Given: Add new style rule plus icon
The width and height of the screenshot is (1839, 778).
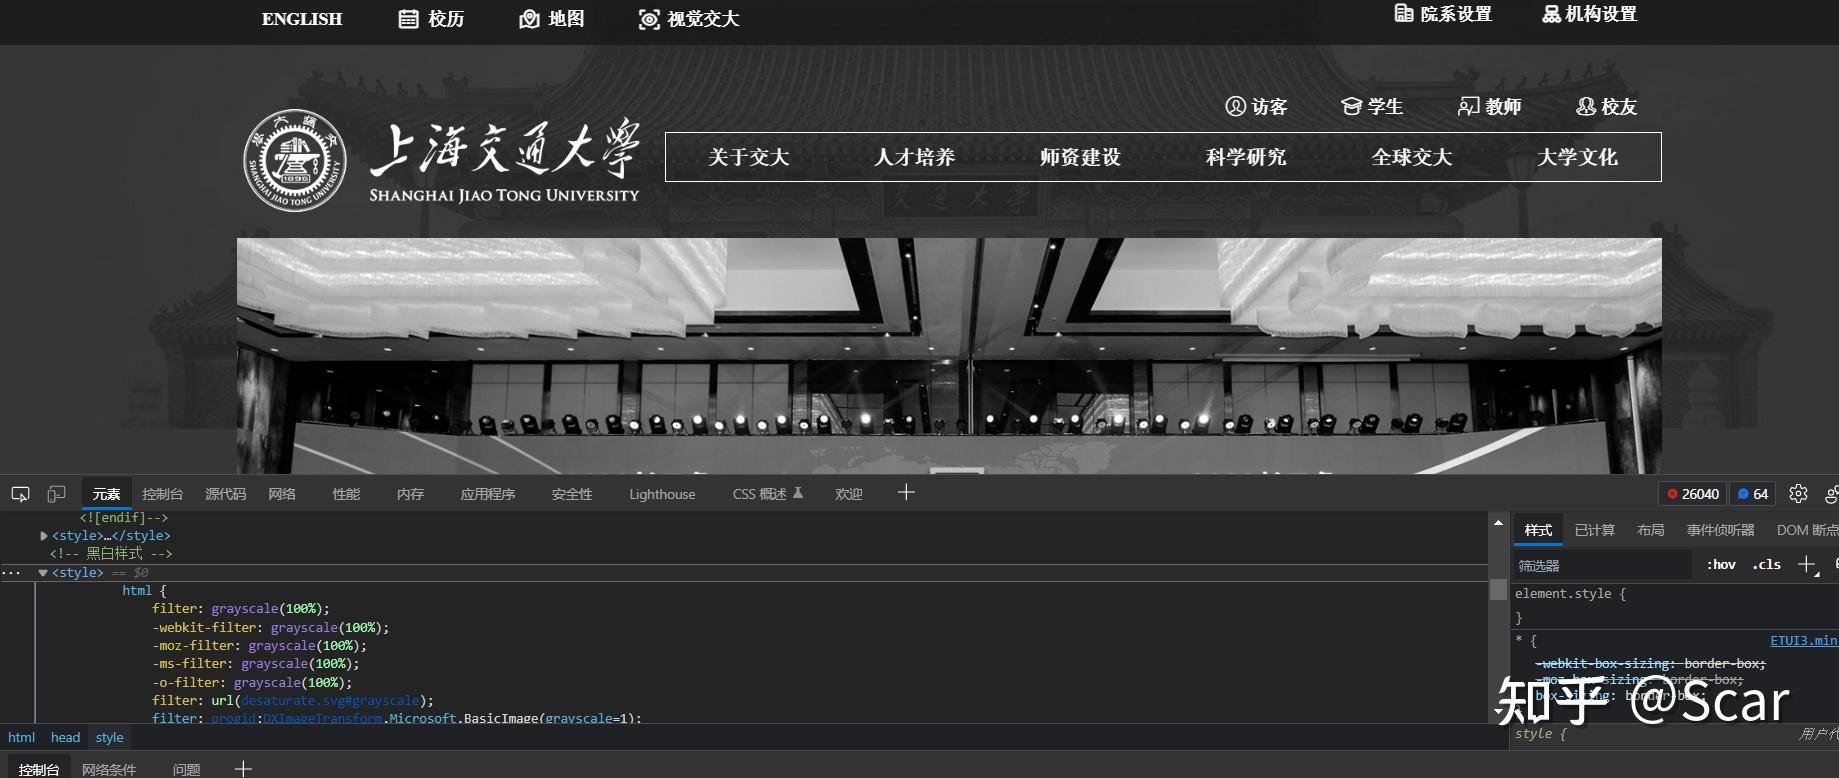Looking at the screenshot, I should click(x=1807, y=565).
